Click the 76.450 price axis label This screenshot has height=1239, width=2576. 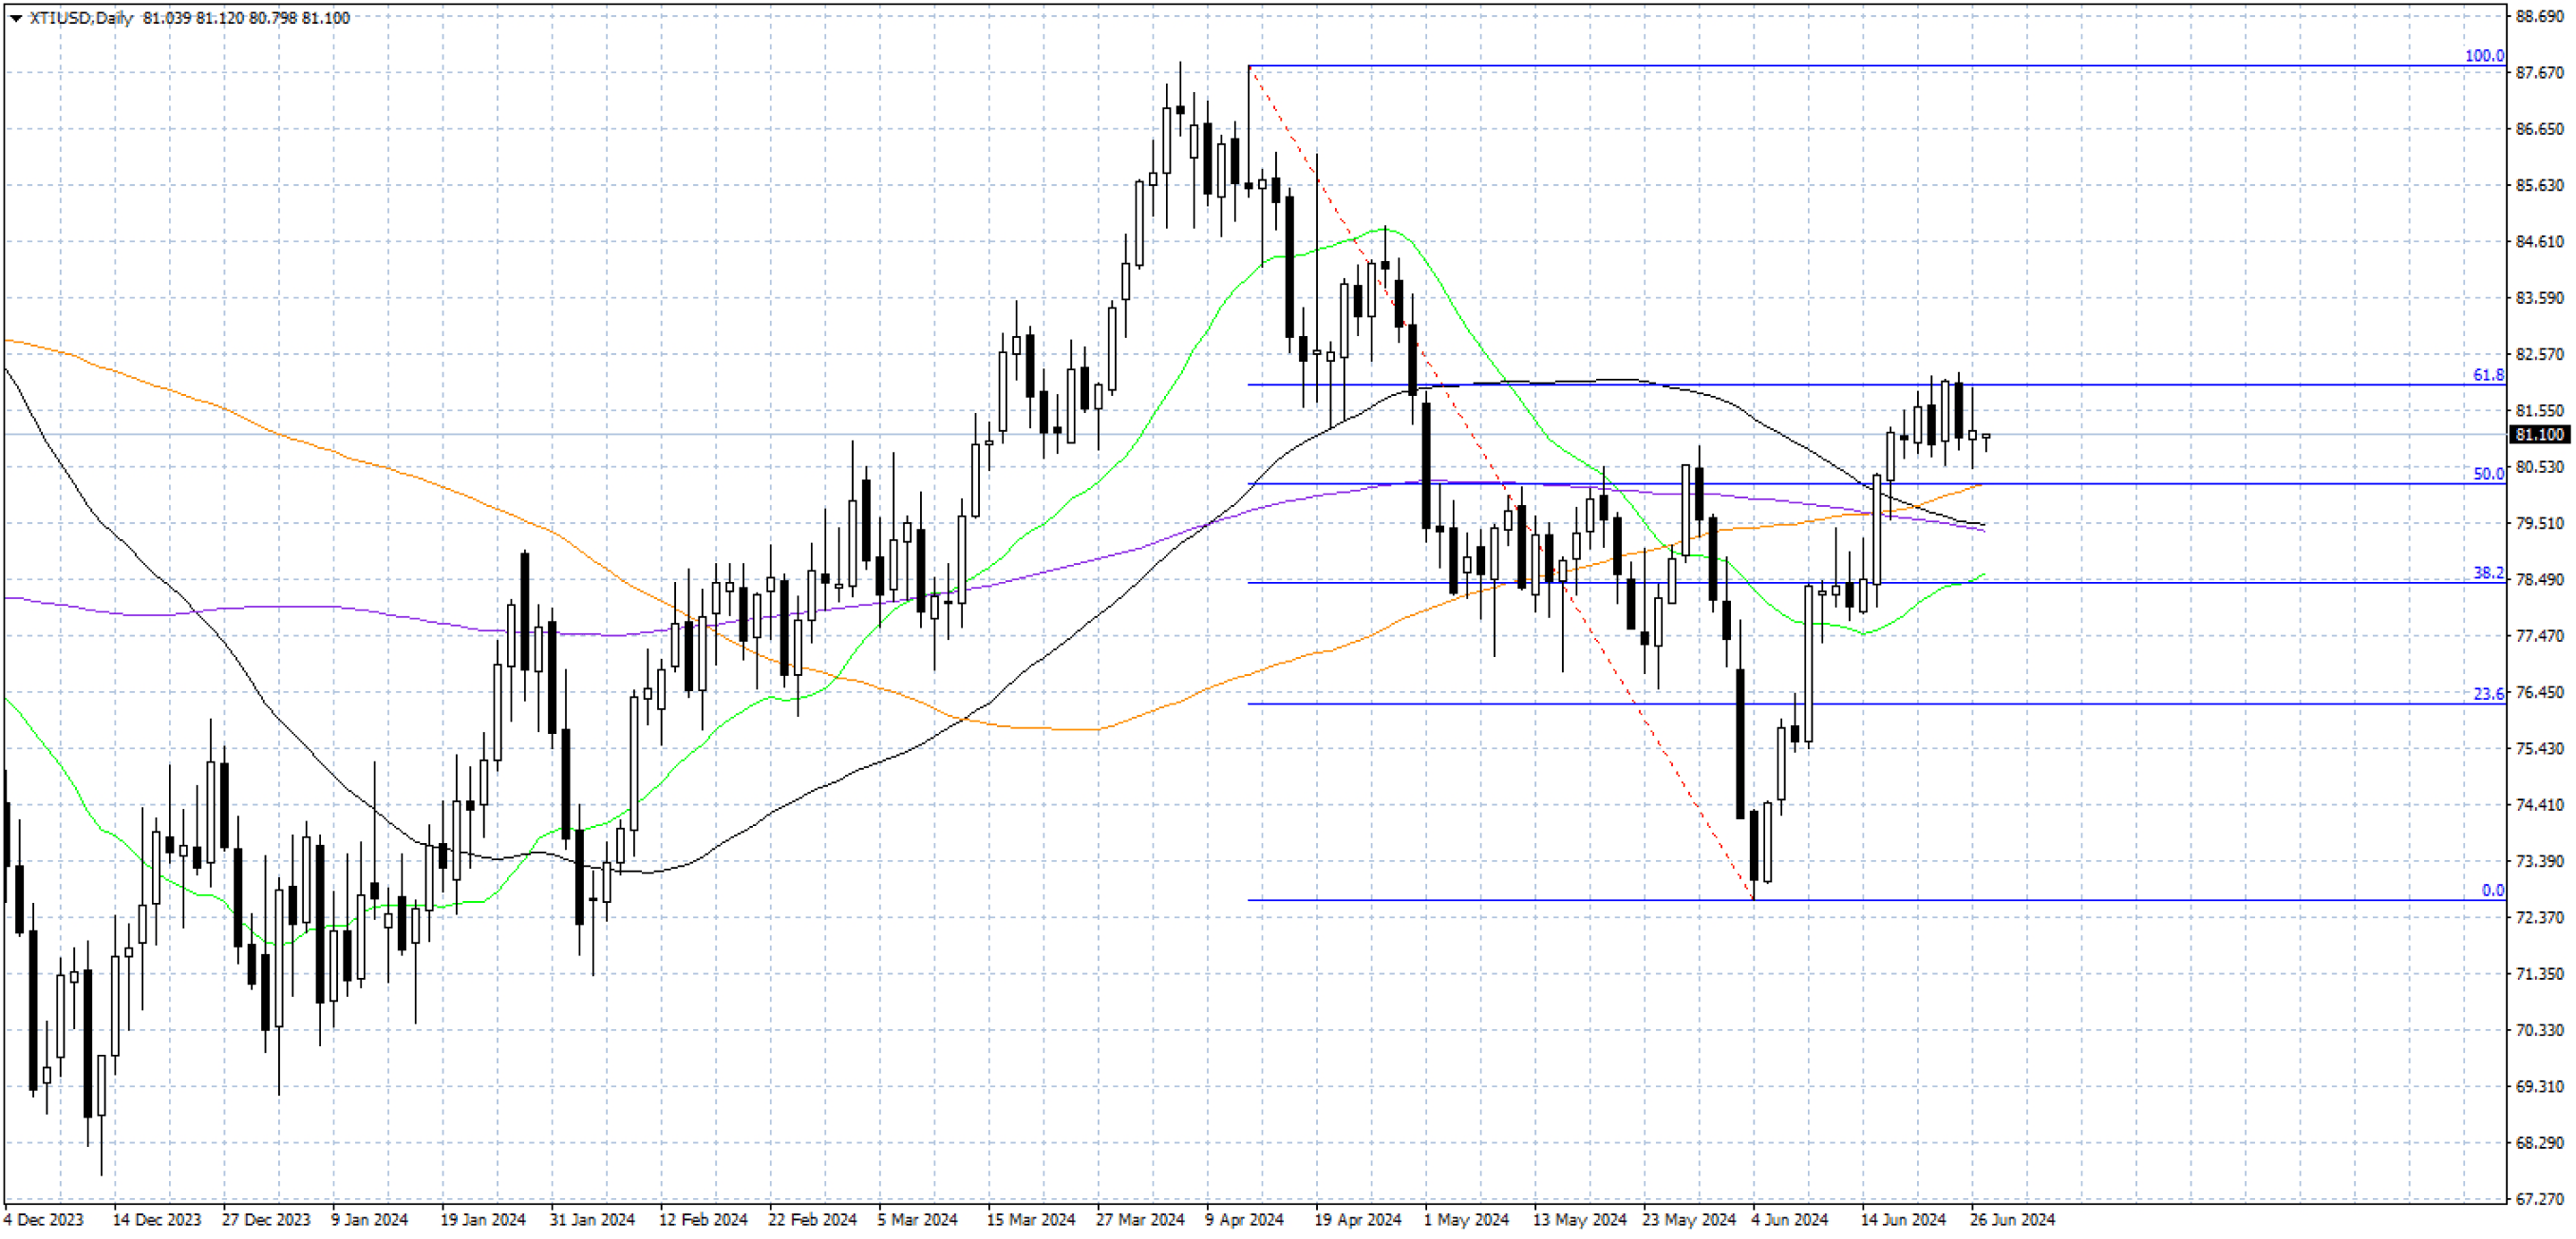tap(2540, 692)
